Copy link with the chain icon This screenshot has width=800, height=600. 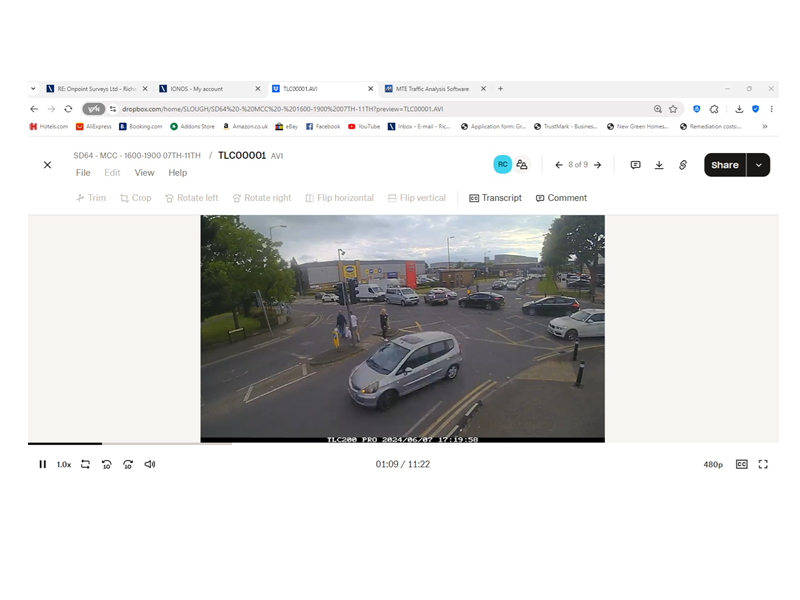[x=683, y=165]
